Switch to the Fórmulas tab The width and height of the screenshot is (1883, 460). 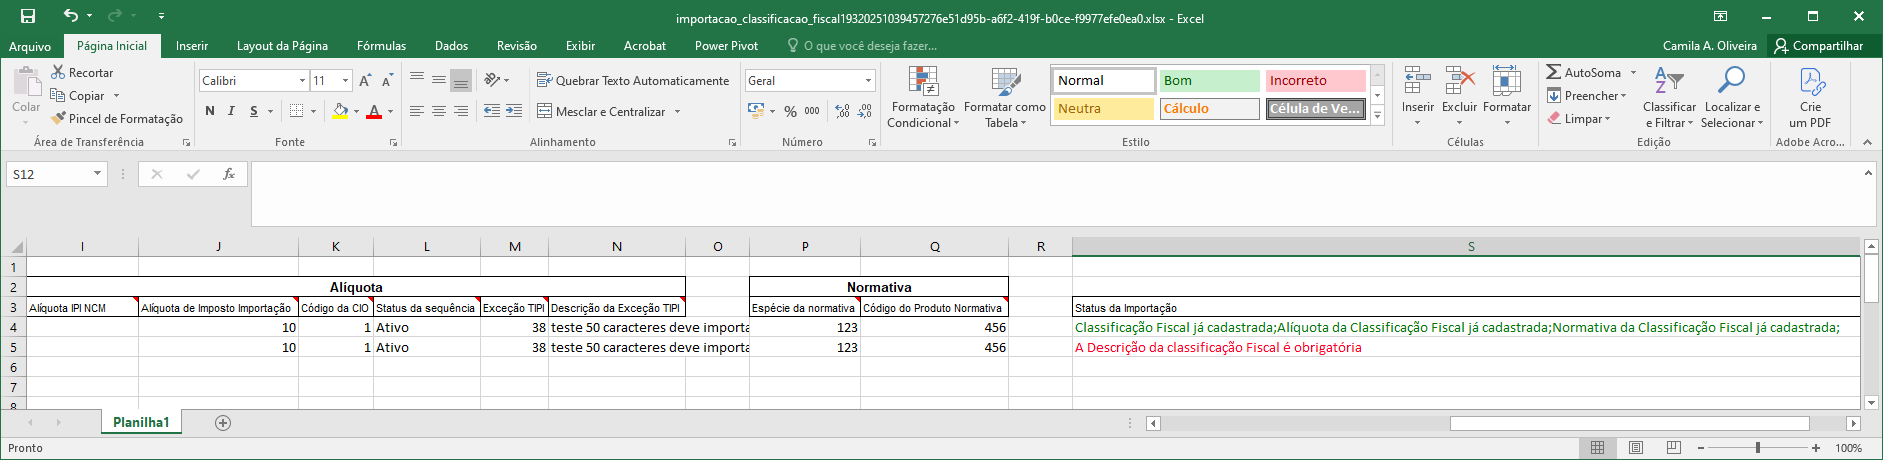coord(381,46)
